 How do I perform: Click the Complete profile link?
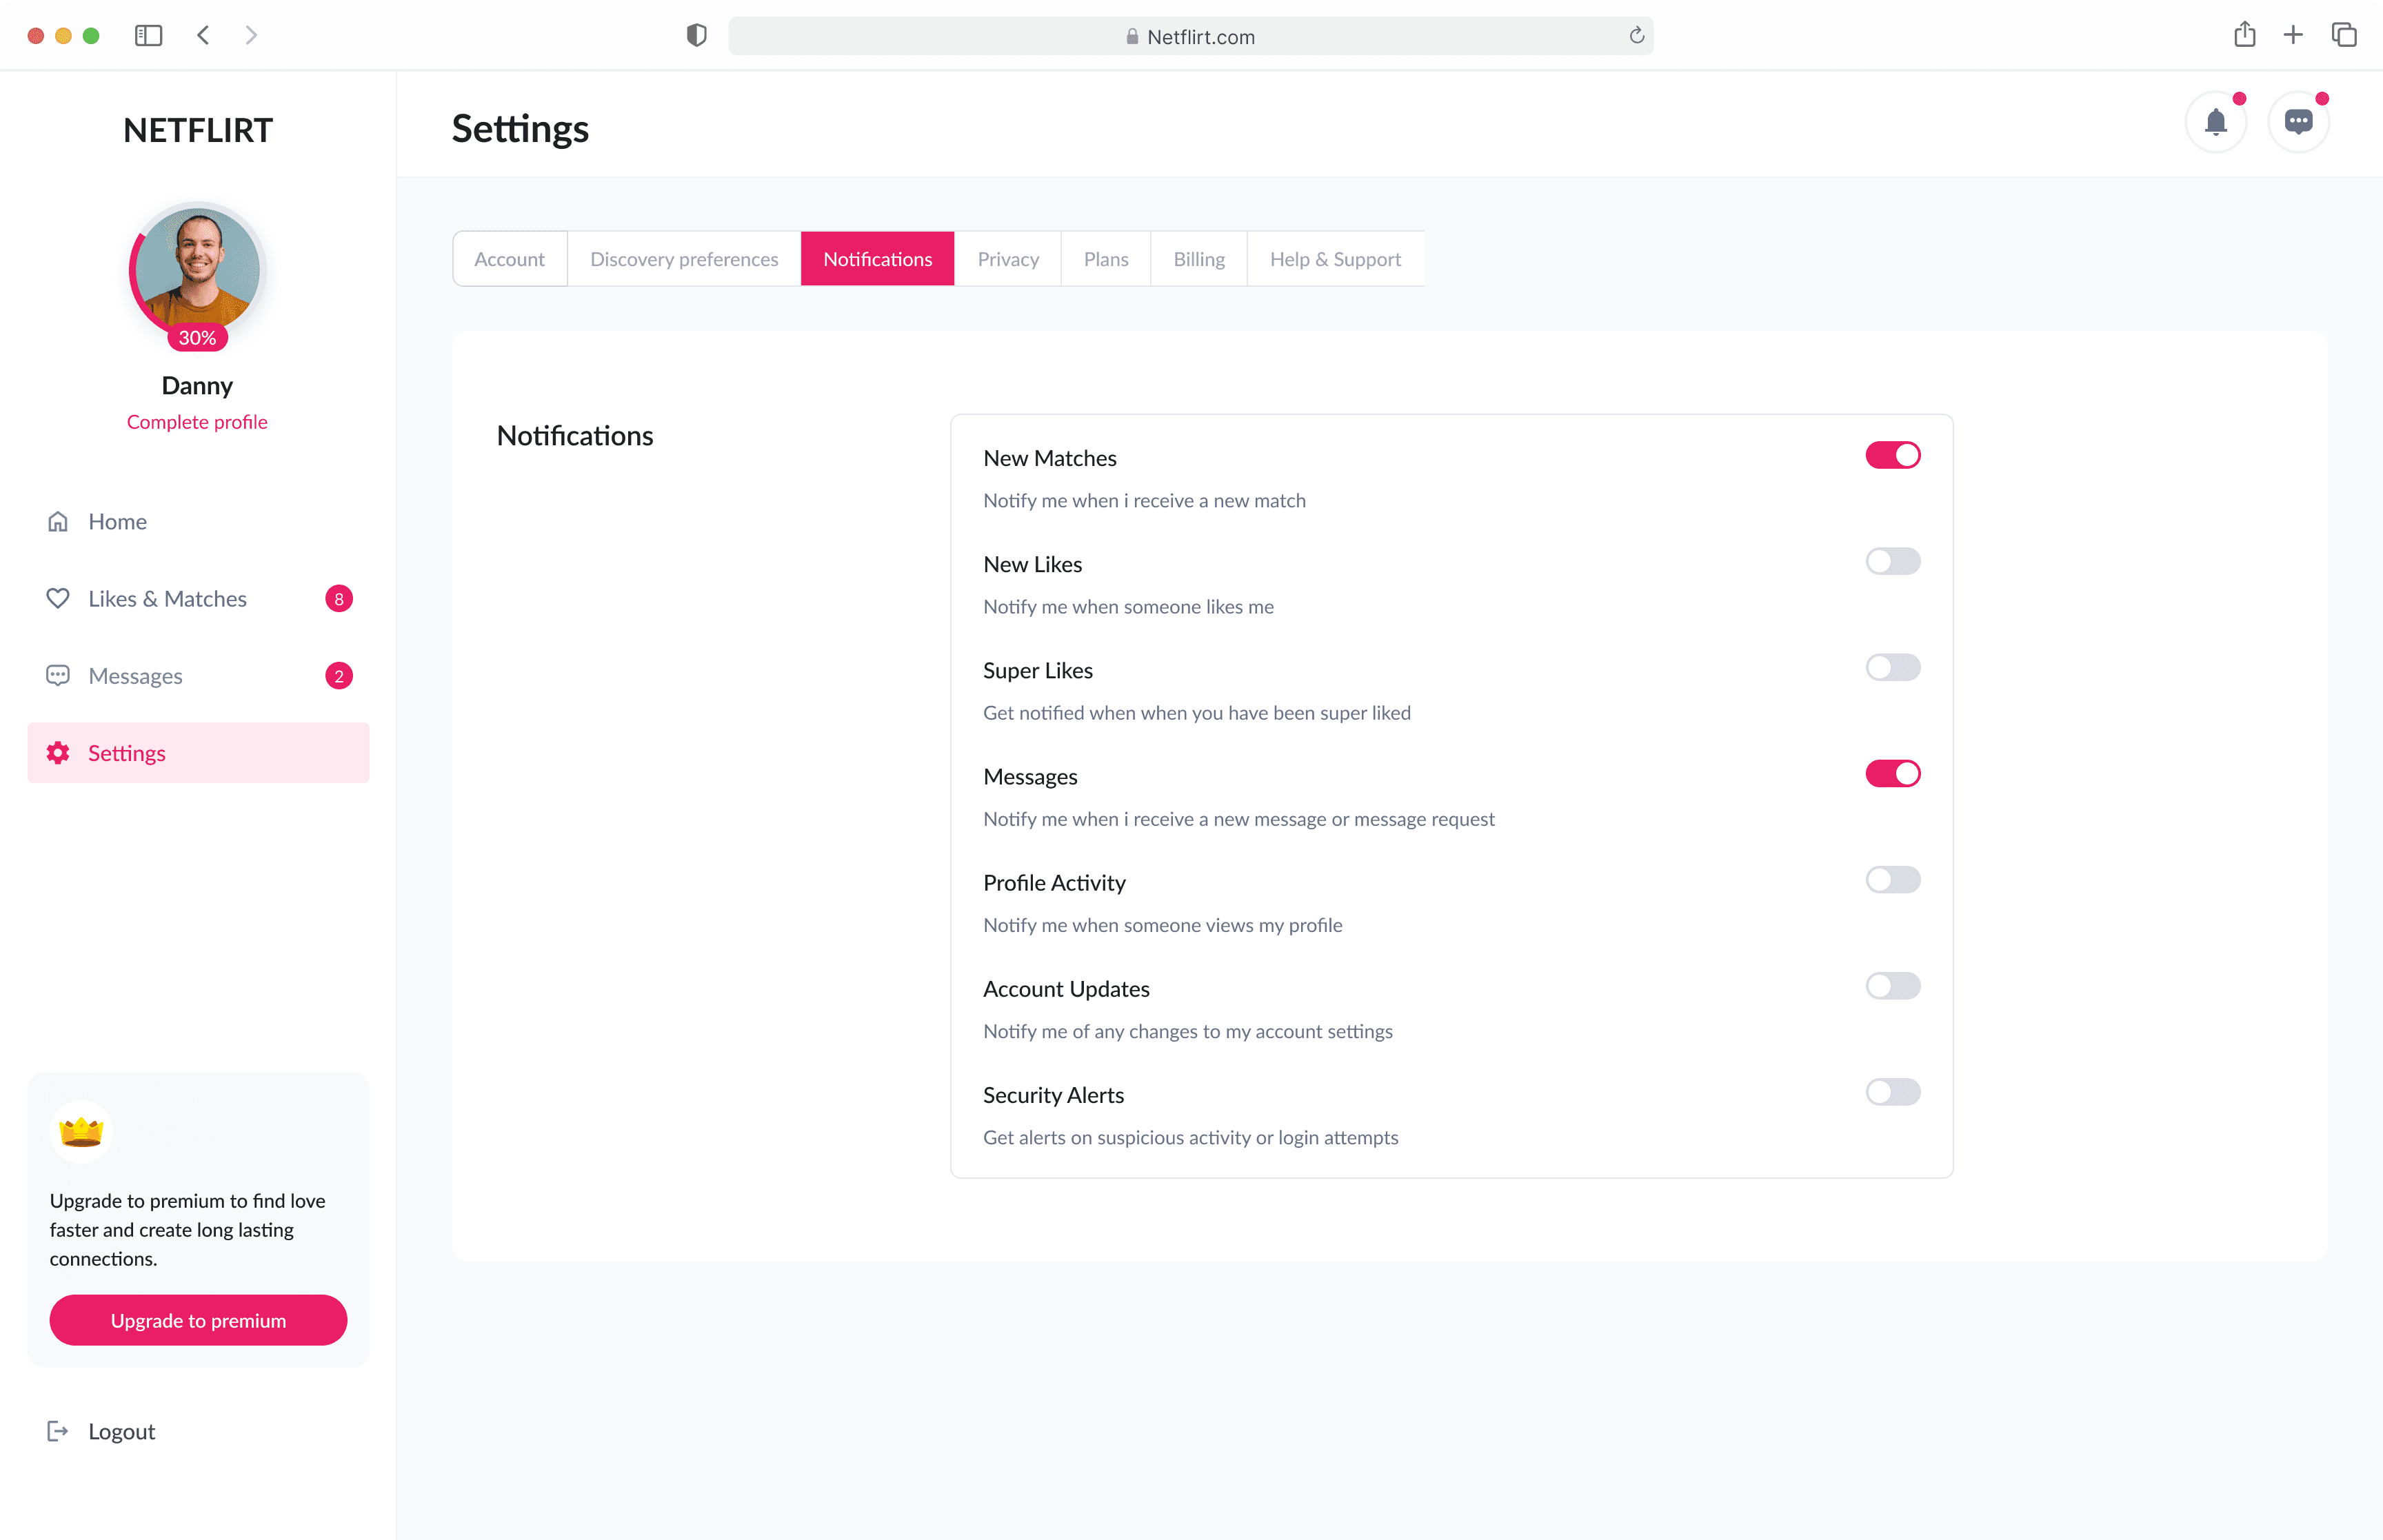197,422
